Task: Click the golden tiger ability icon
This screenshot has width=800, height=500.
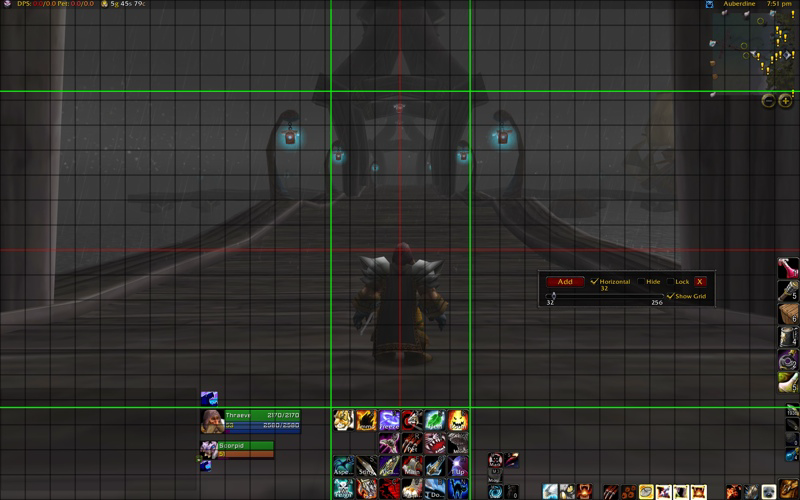Action: (343, 420)
